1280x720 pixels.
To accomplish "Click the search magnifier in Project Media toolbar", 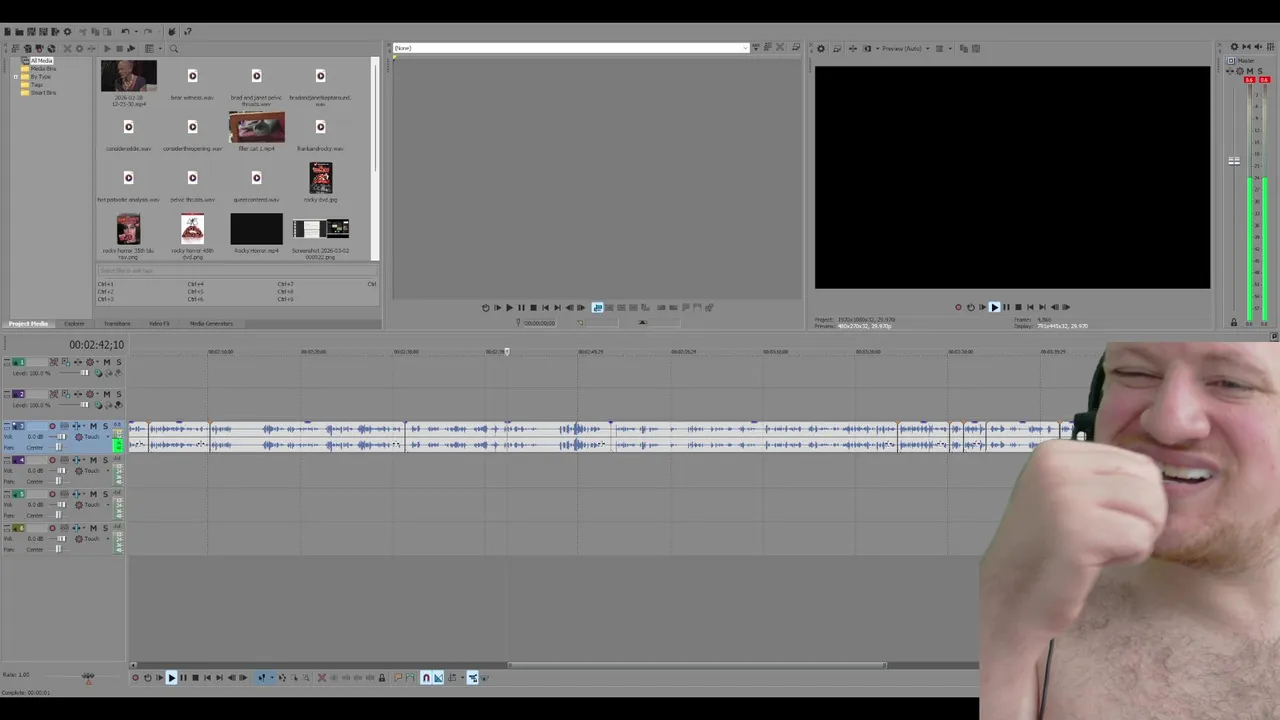I will coord(173,48).
